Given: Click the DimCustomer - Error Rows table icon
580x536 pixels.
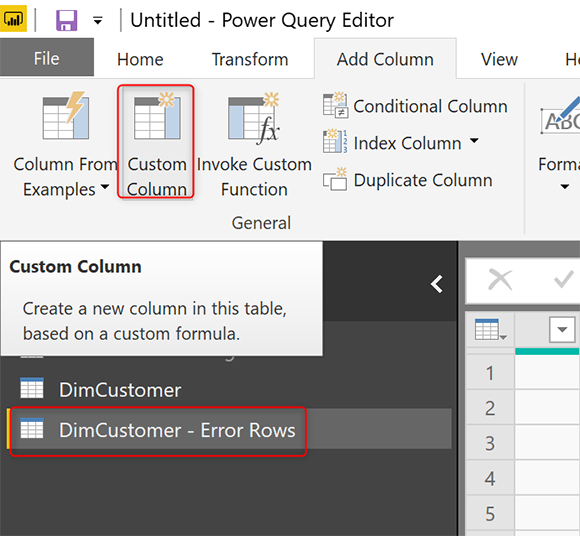Looking at the screenshot, I should (x=32, y=428).
